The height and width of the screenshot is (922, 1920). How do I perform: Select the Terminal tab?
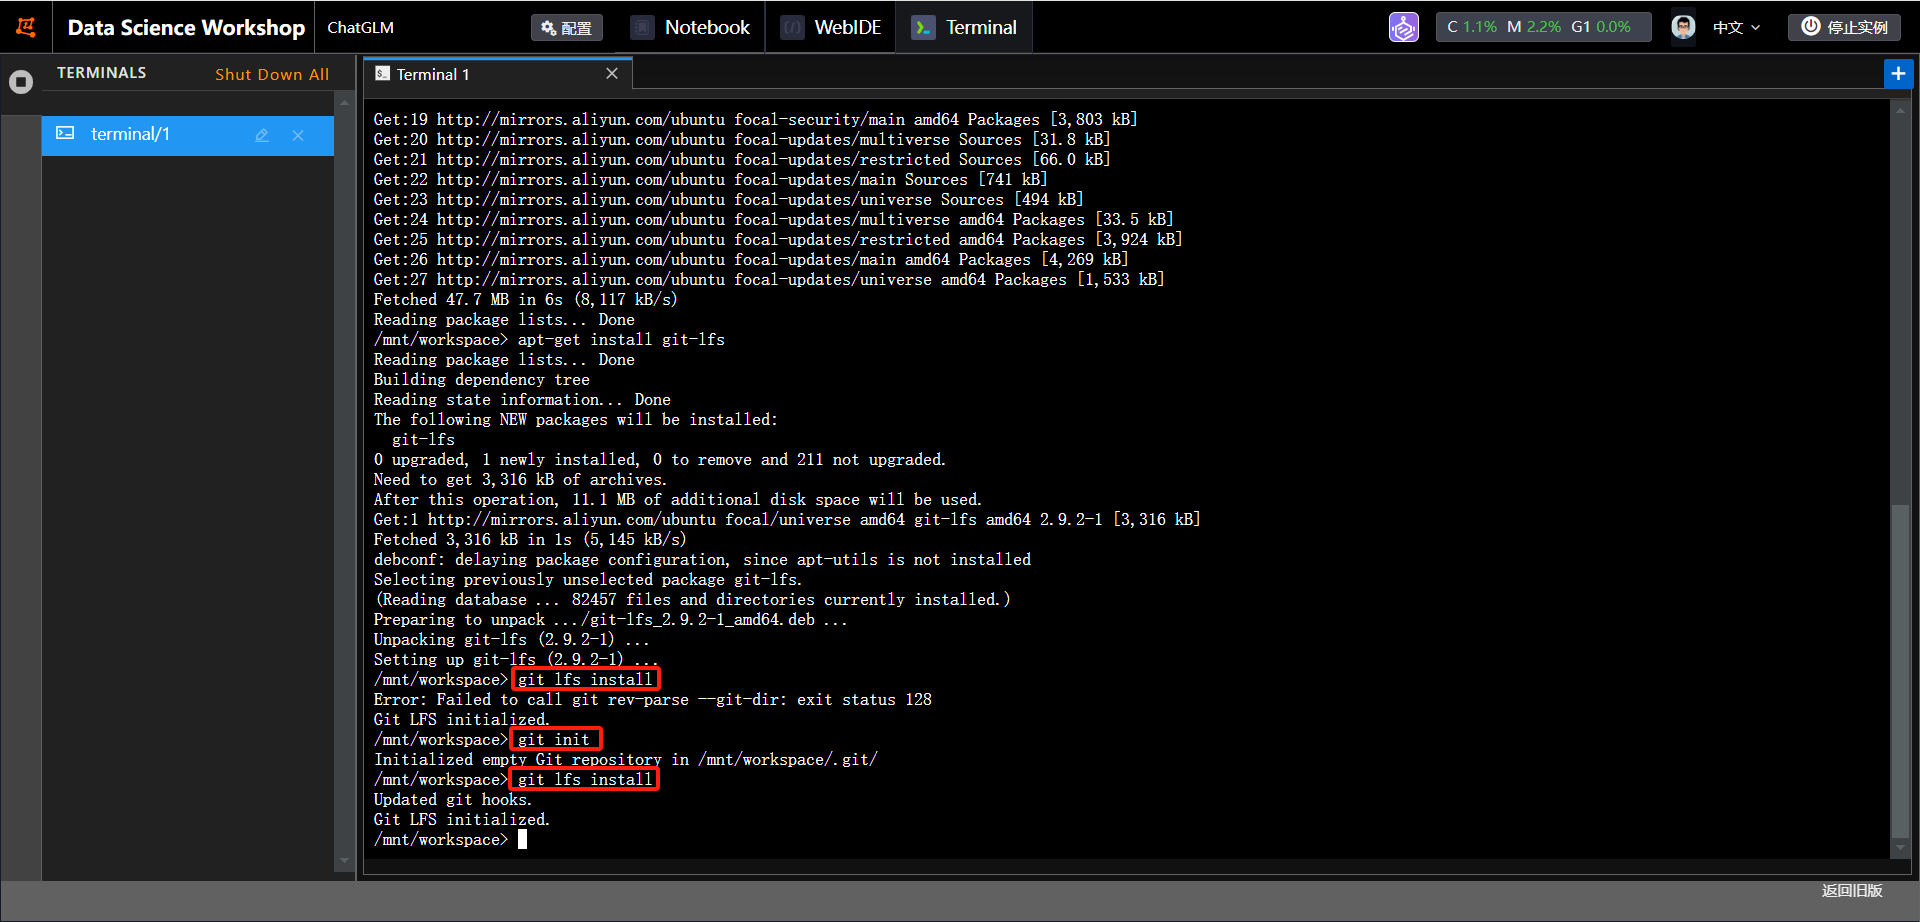pos(965,27)
